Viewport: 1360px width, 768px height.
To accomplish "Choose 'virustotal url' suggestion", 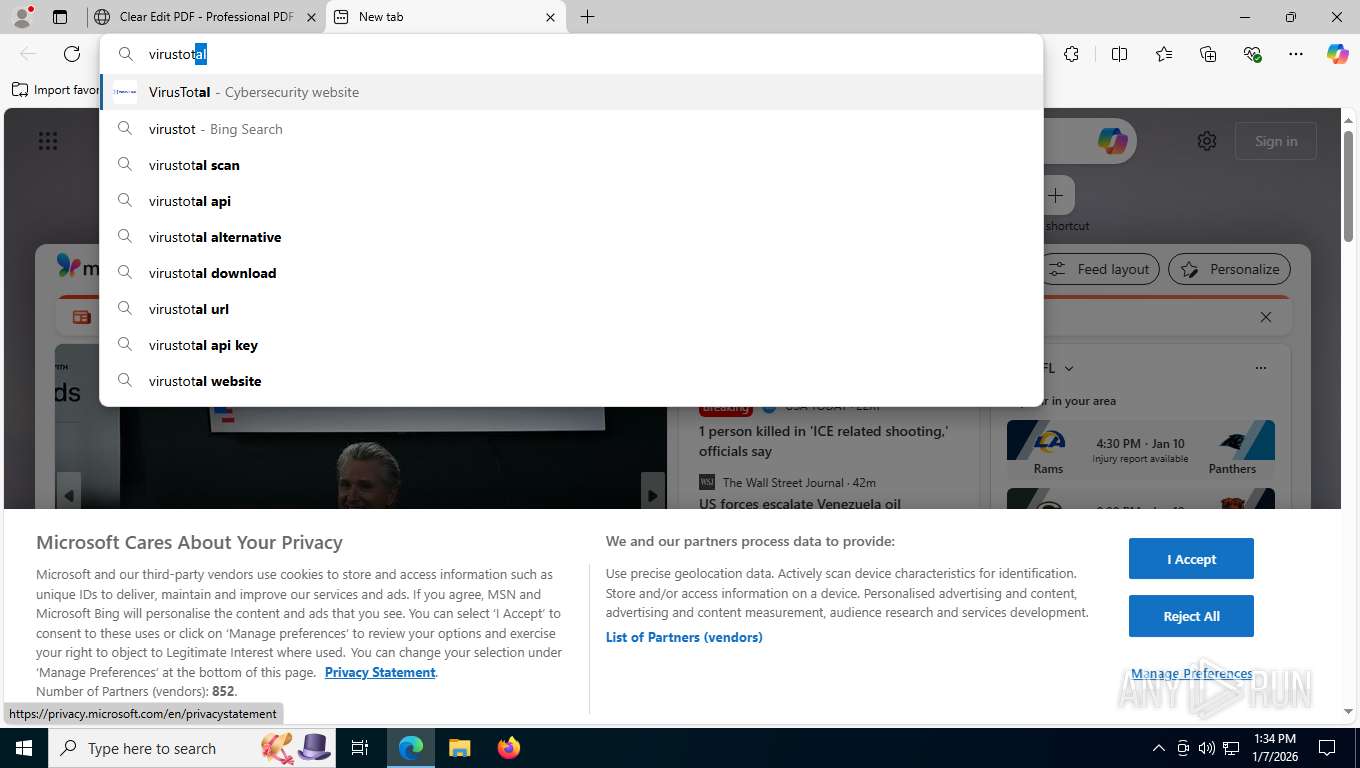I will [571, 309].
